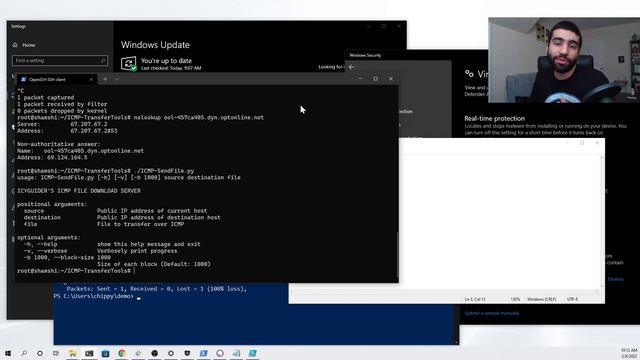
Task: Maximize the Notepad window
Action: click(582, 142)
